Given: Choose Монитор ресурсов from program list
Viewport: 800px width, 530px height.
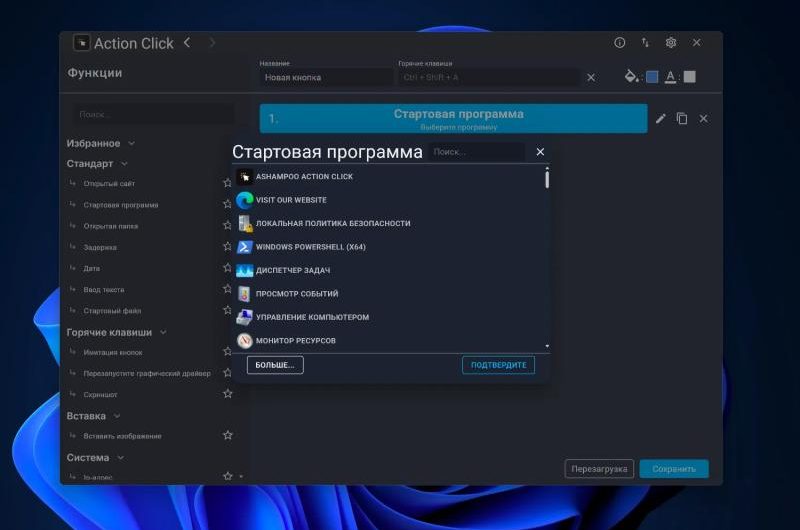Looking at the screenshot, I should tap(388, 341).
